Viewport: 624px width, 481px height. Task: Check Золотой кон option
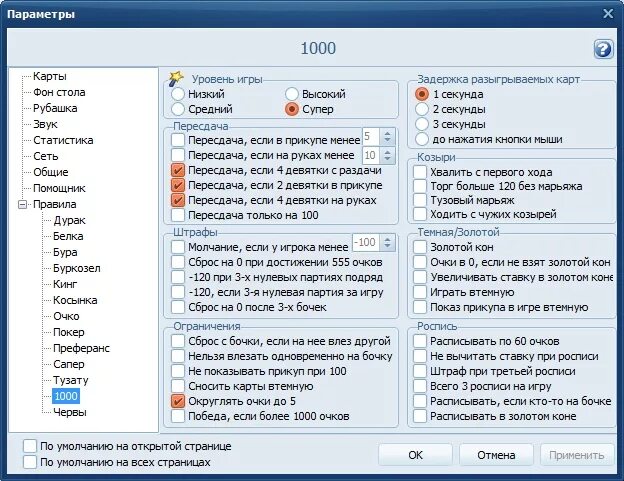(420, 247)
